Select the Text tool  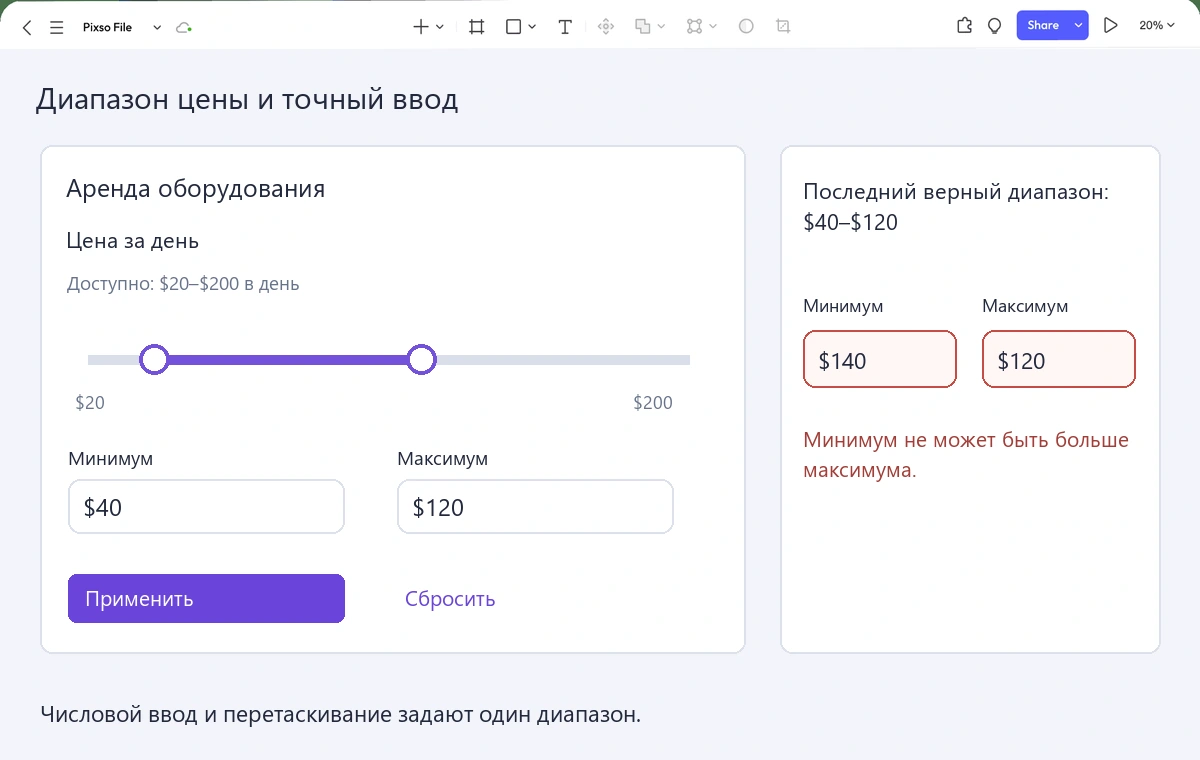[565, 27]
